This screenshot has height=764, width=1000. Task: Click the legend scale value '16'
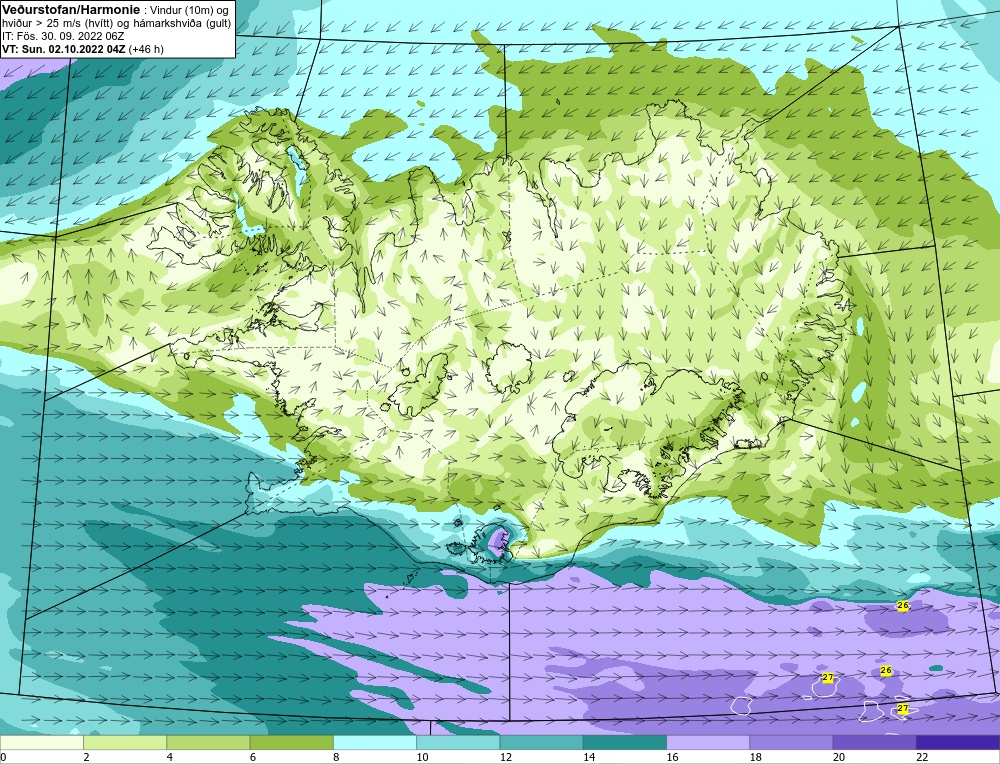tap(672, 757)
